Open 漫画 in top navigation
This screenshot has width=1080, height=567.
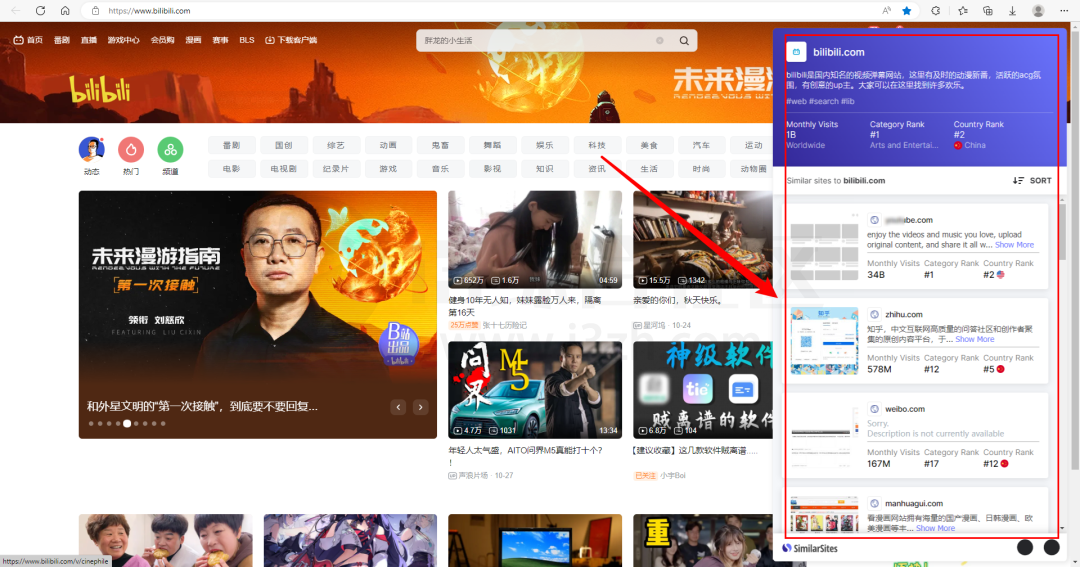click(x=193, y=40)
